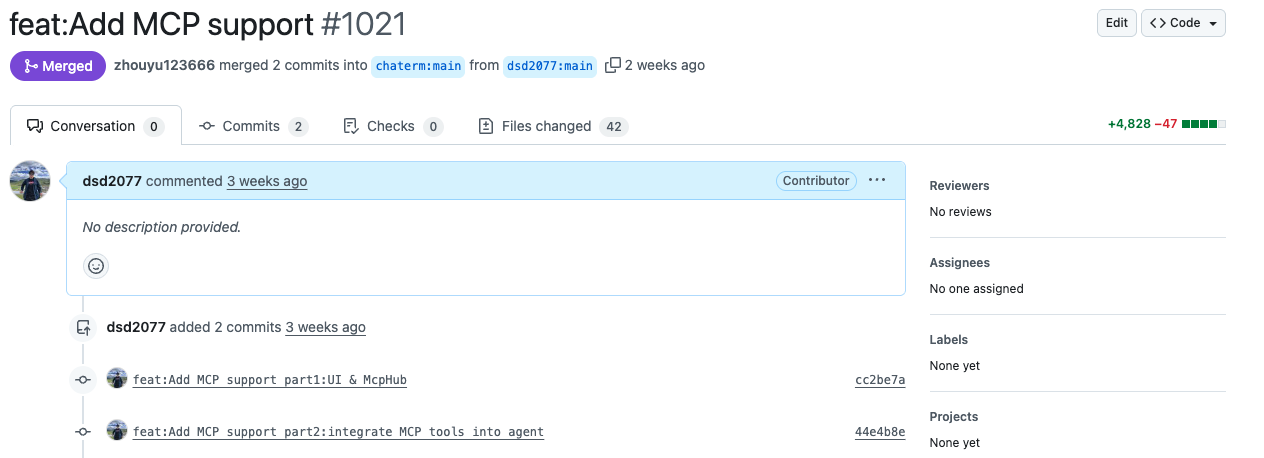Open the dsd2077:main head branch link
The width and height of the screenshot is (1264, 458).
[549, 66]
